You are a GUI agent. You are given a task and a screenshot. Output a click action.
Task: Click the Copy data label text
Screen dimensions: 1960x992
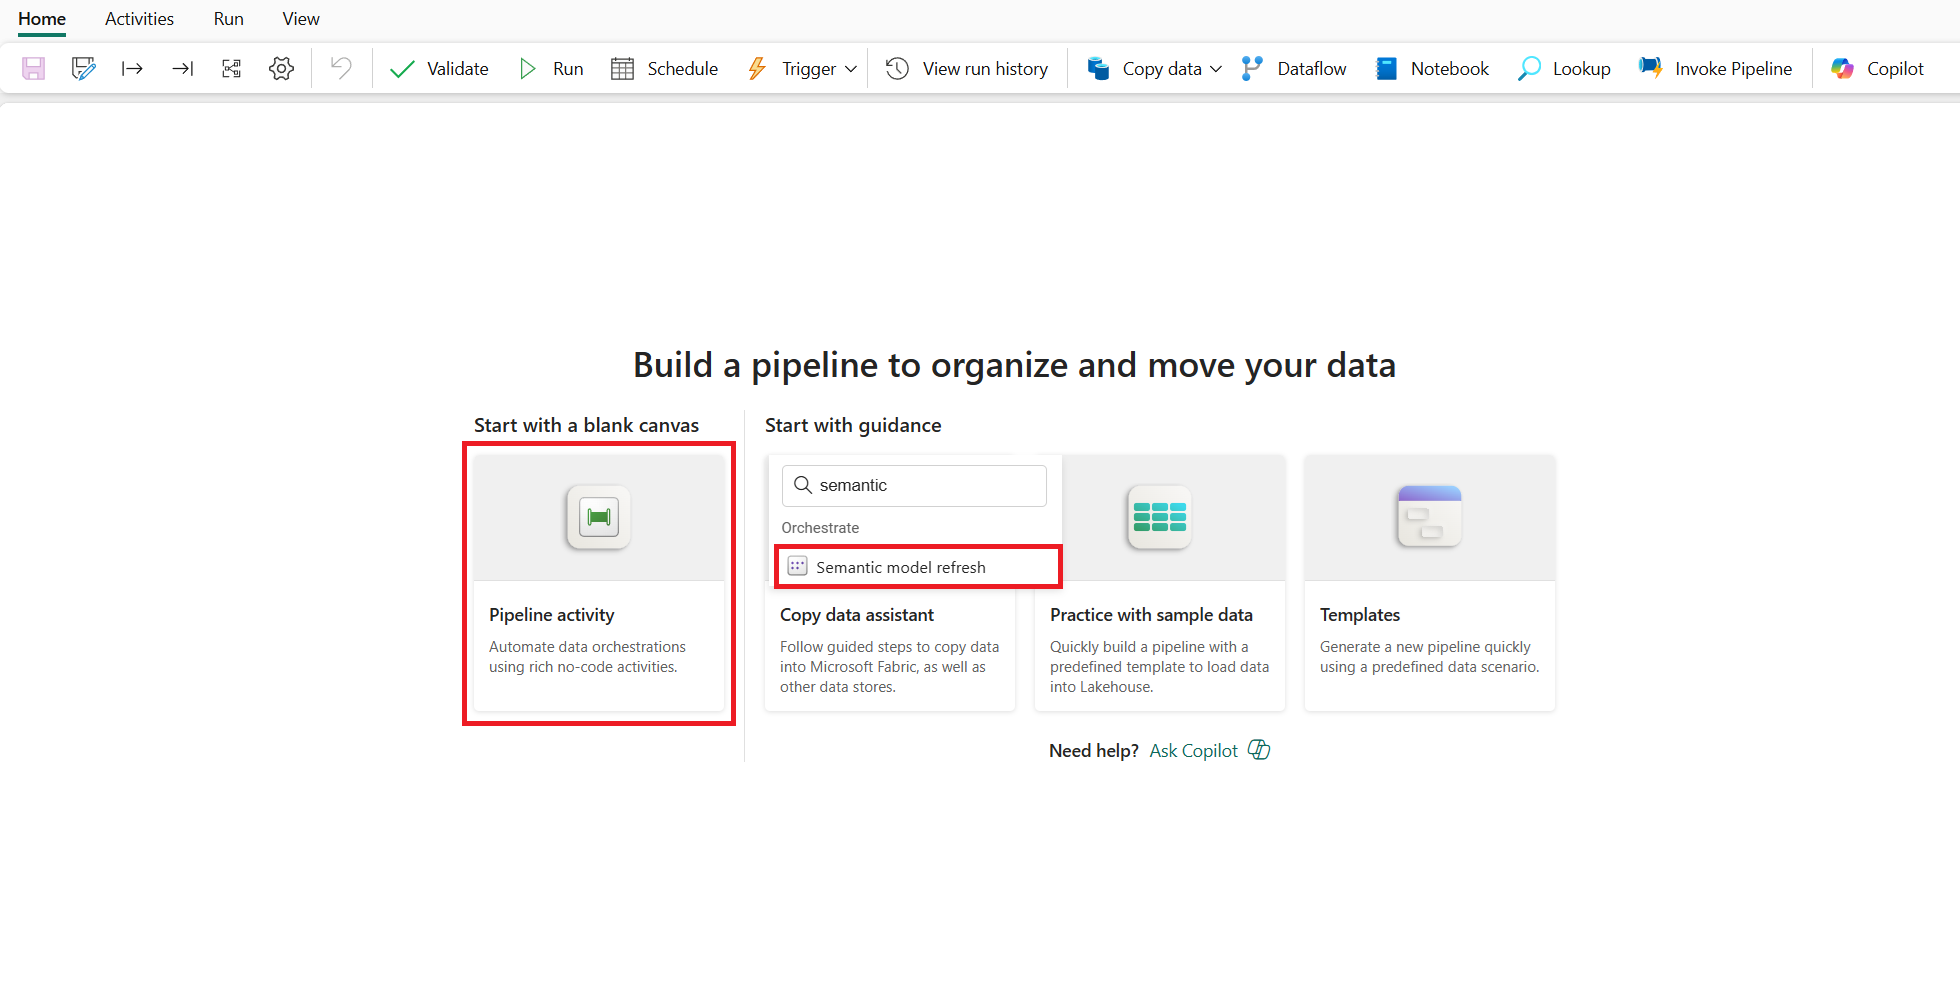click(1162, 69)
